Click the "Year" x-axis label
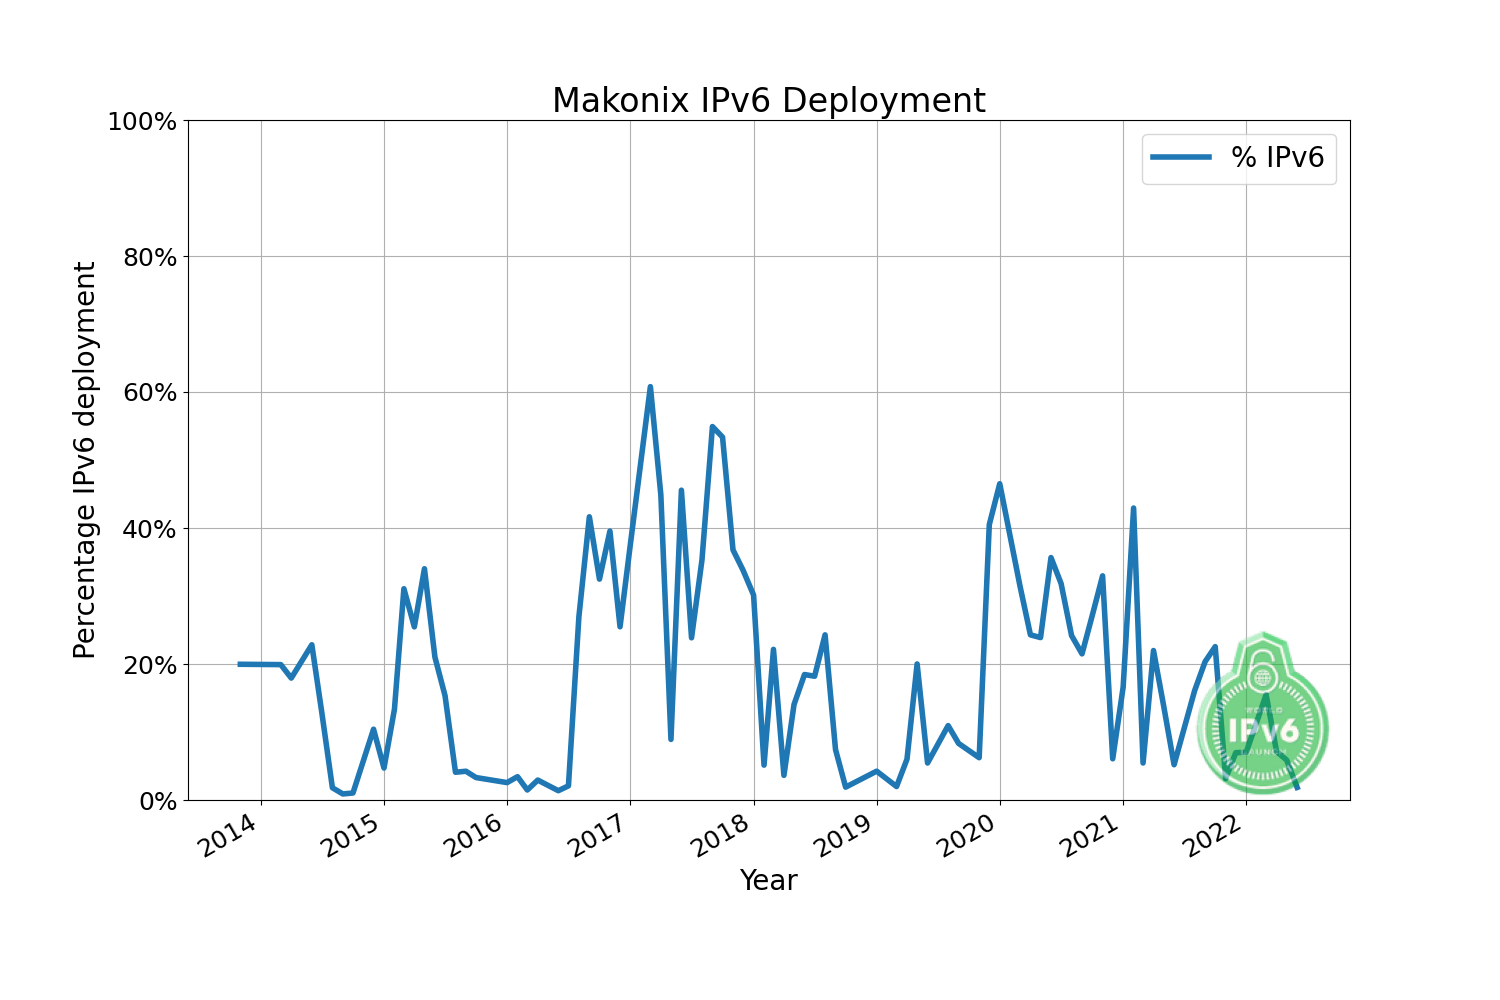The height and width of the screenshot is (1000, 1500). pos(768,880)
